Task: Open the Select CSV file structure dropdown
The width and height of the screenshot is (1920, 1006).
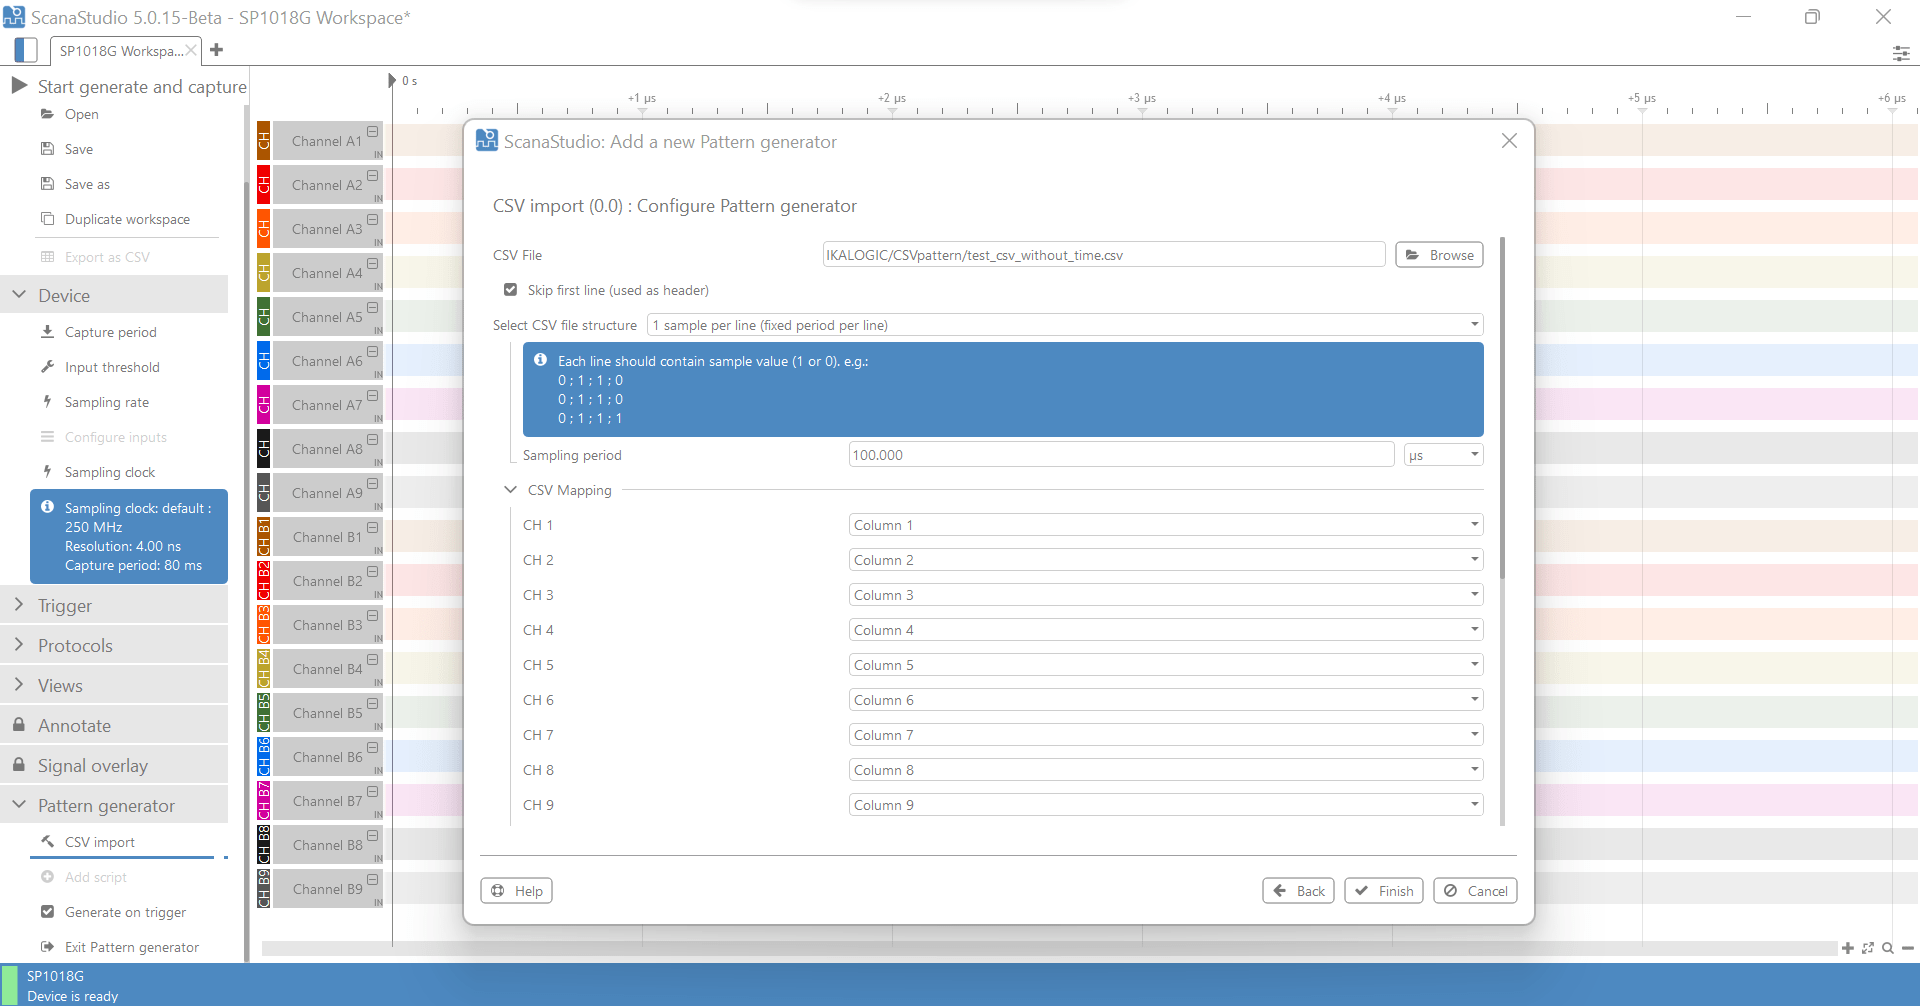Action: (x=1065, y=325)
